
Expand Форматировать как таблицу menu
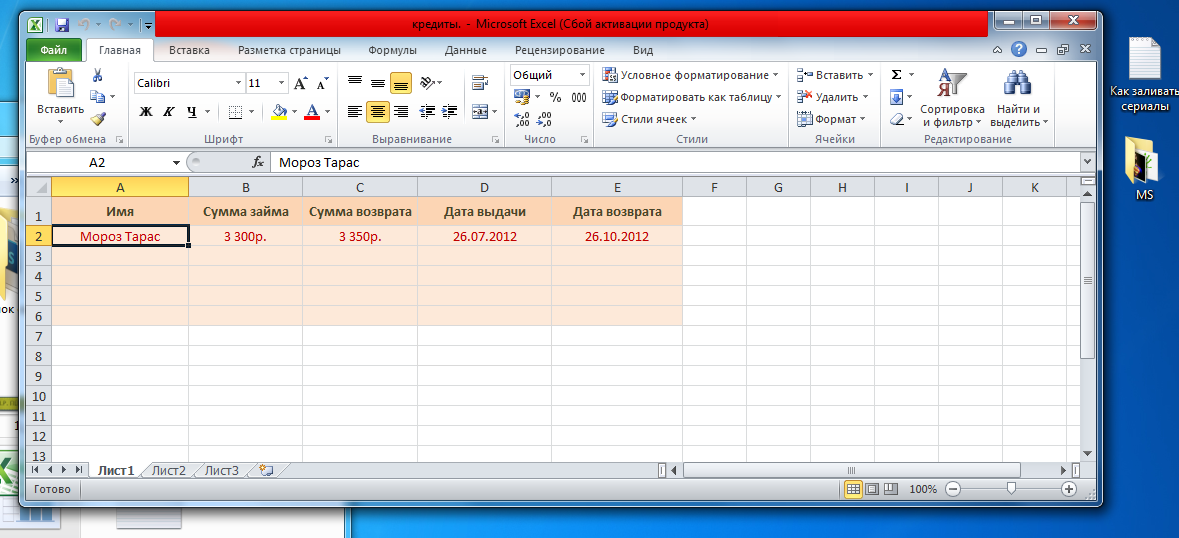[x=692, y=97]
